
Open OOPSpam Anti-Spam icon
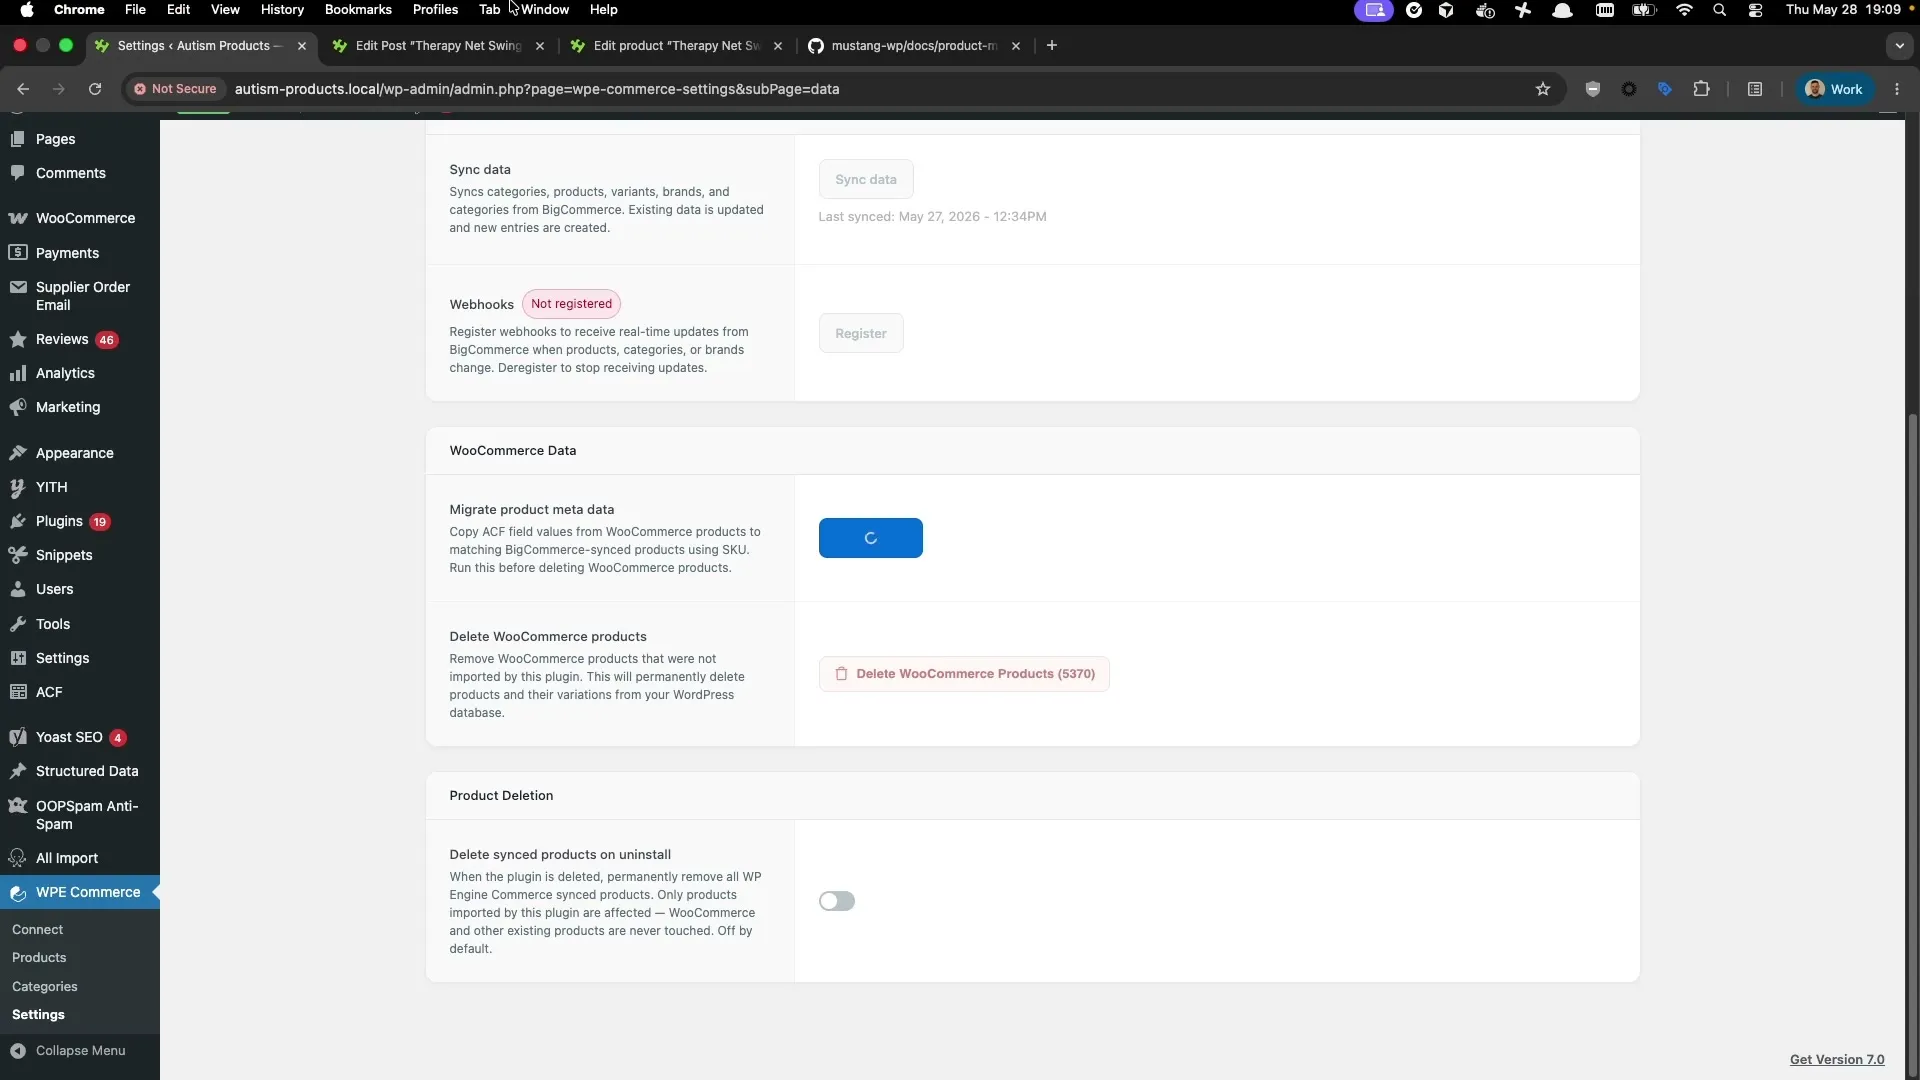click(18, 806)
